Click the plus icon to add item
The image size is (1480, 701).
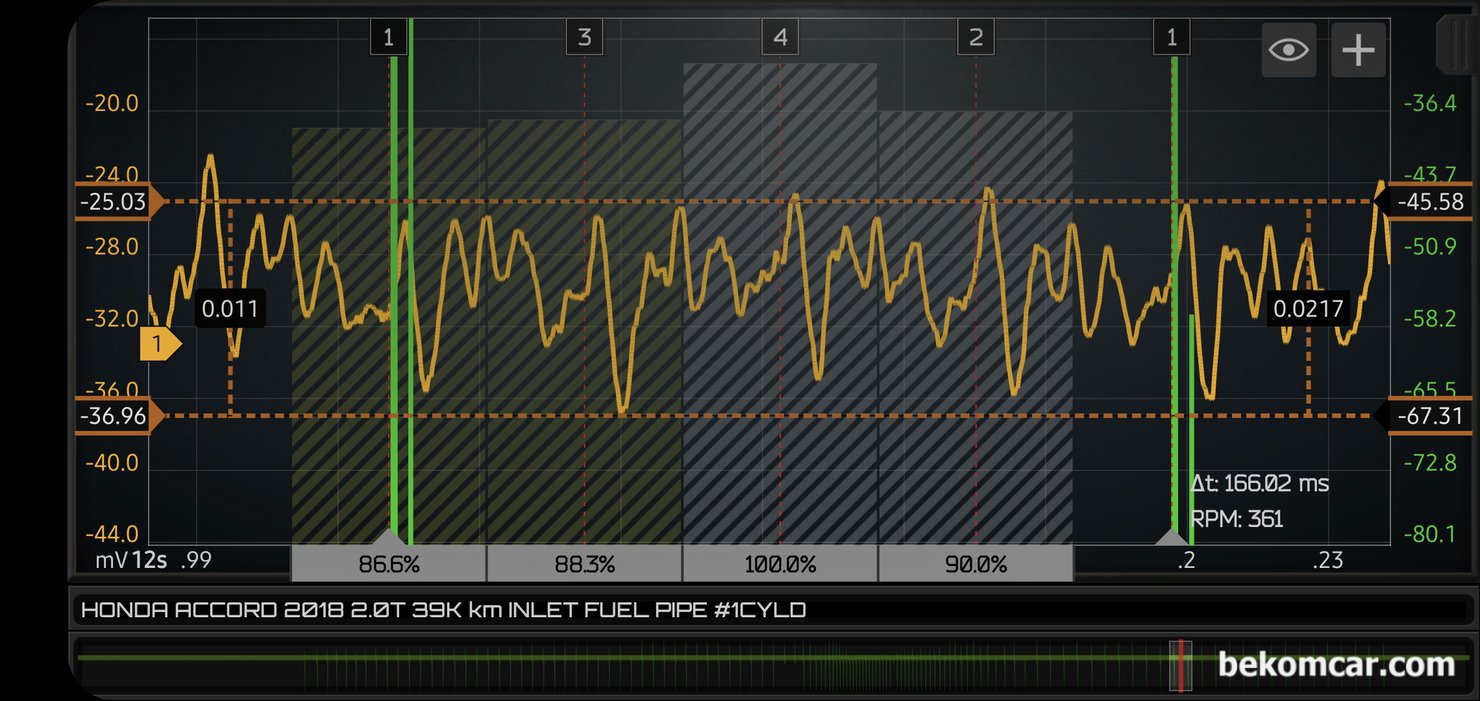coord(1358,50)
